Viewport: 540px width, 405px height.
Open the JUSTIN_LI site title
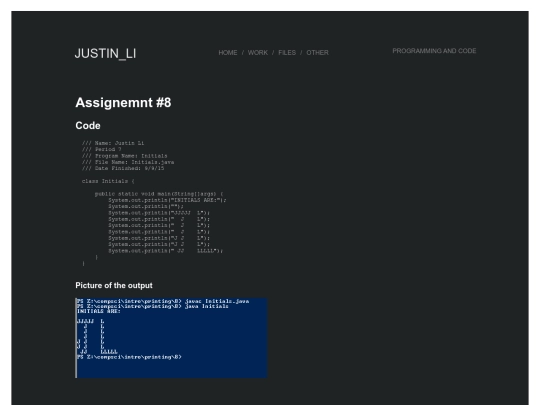pyautogui.click(x=105, y=54)
